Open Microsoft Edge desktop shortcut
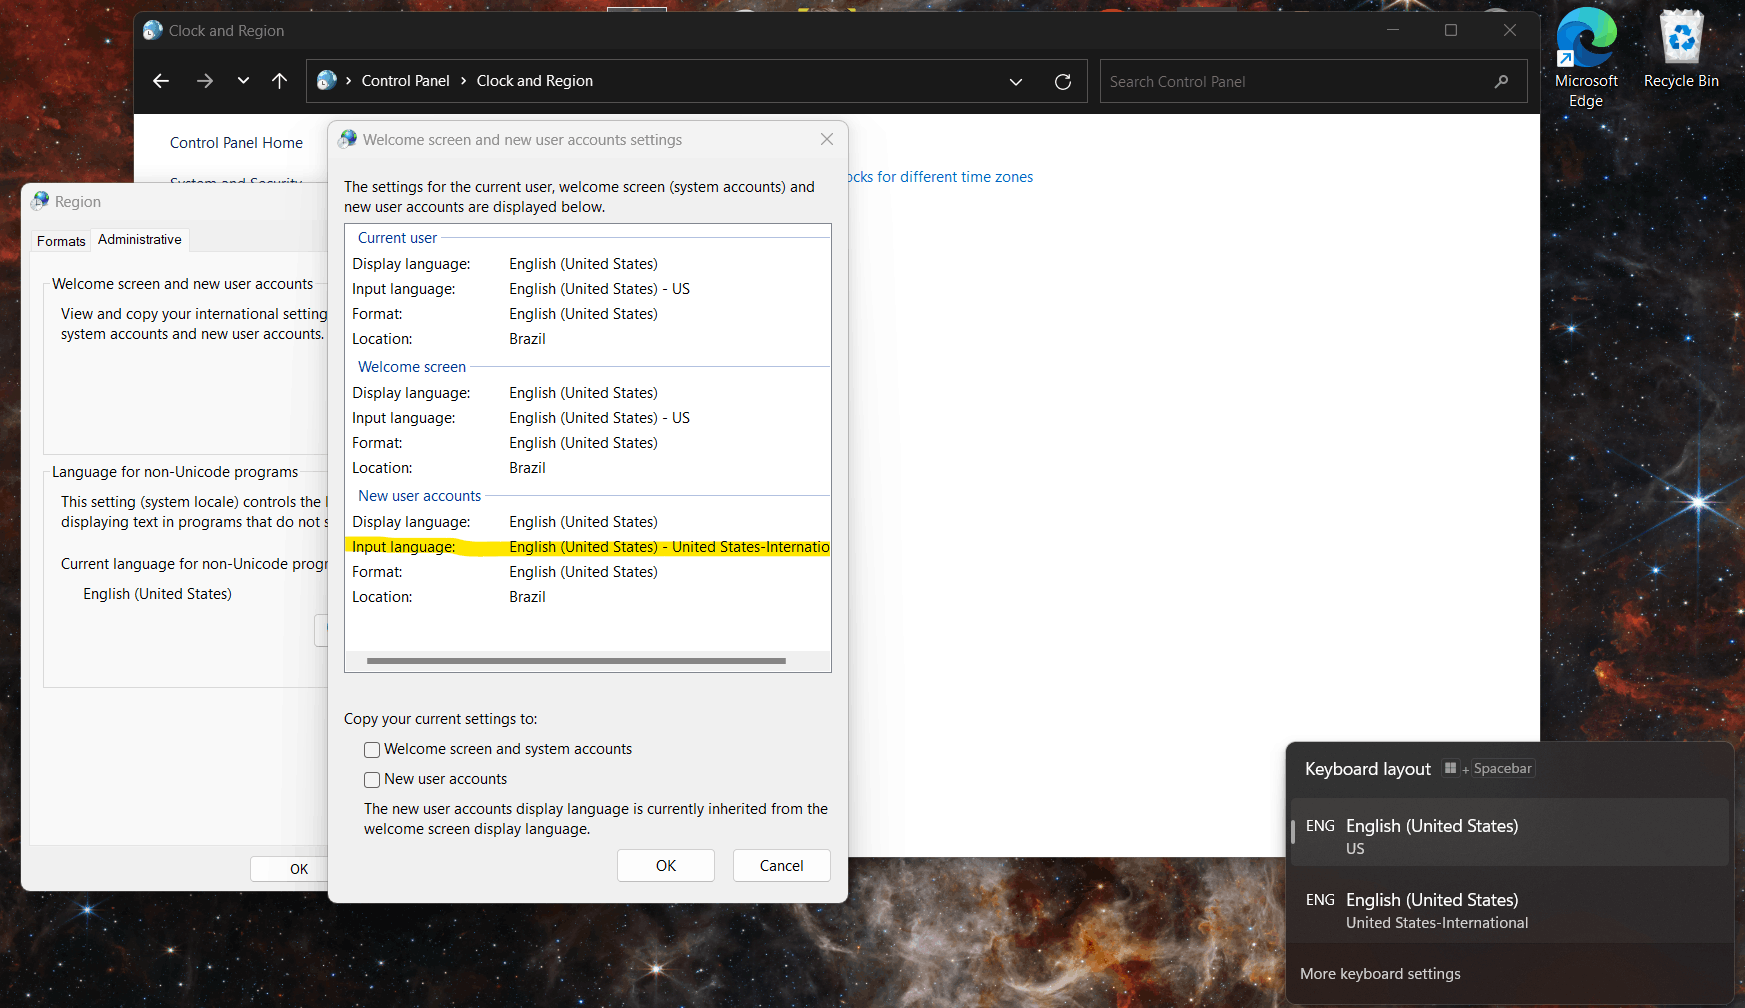1745x1008 pixels. pos(1586,58)
